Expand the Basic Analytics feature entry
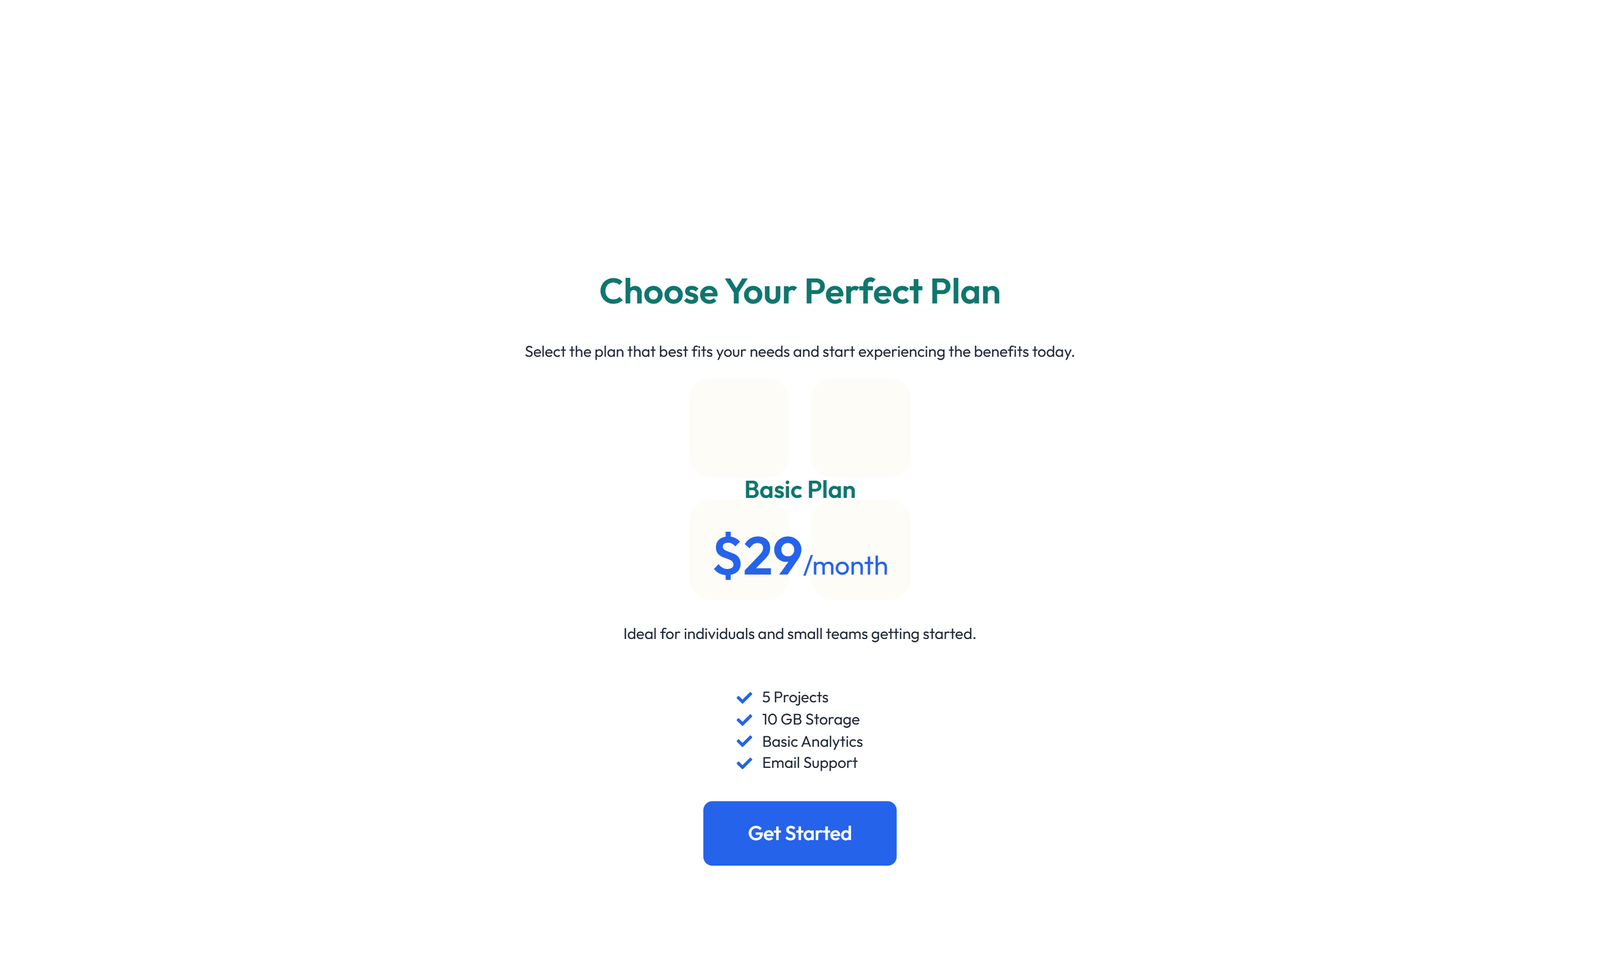Viewport: 1600px width, 978px height. pos(812,741)
